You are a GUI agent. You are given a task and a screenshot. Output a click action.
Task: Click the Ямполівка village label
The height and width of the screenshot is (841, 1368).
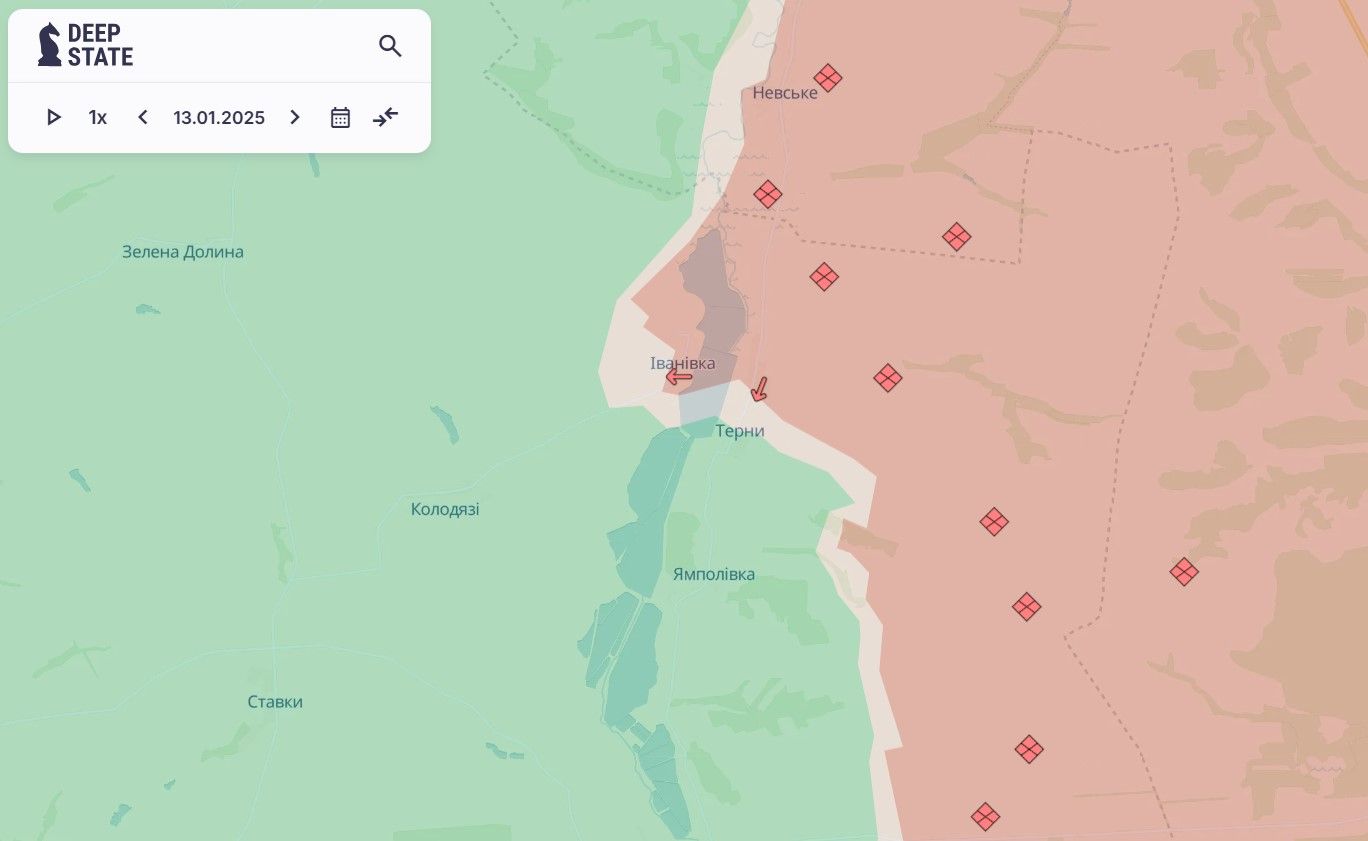(x=714, y=575)
